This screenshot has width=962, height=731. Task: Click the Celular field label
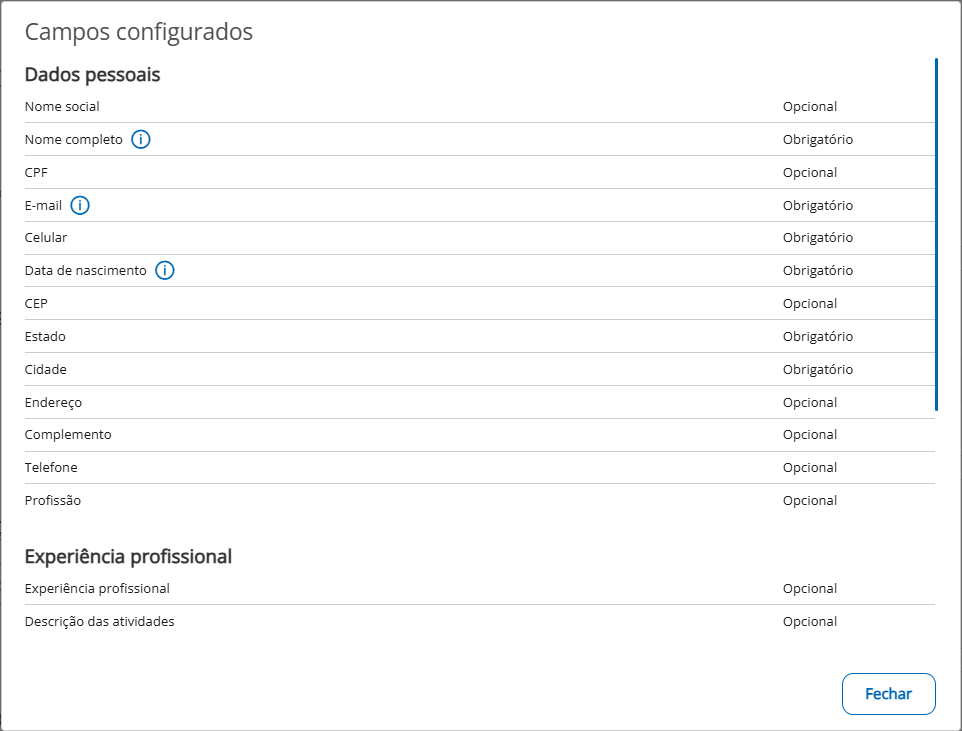[46, 238]
